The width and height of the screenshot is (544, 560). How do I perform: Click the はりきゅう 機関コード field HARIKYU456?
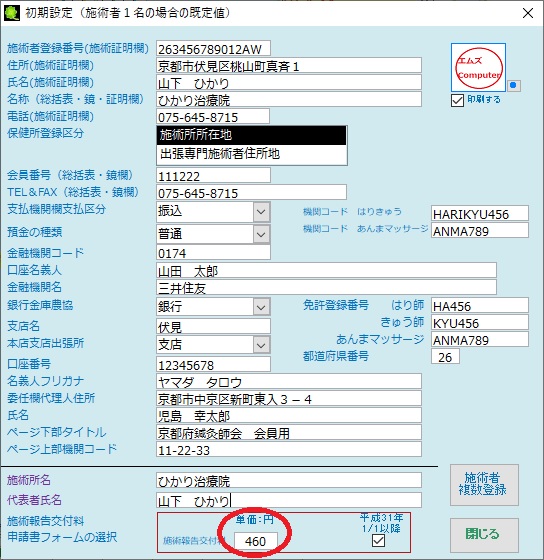[480, 213]
